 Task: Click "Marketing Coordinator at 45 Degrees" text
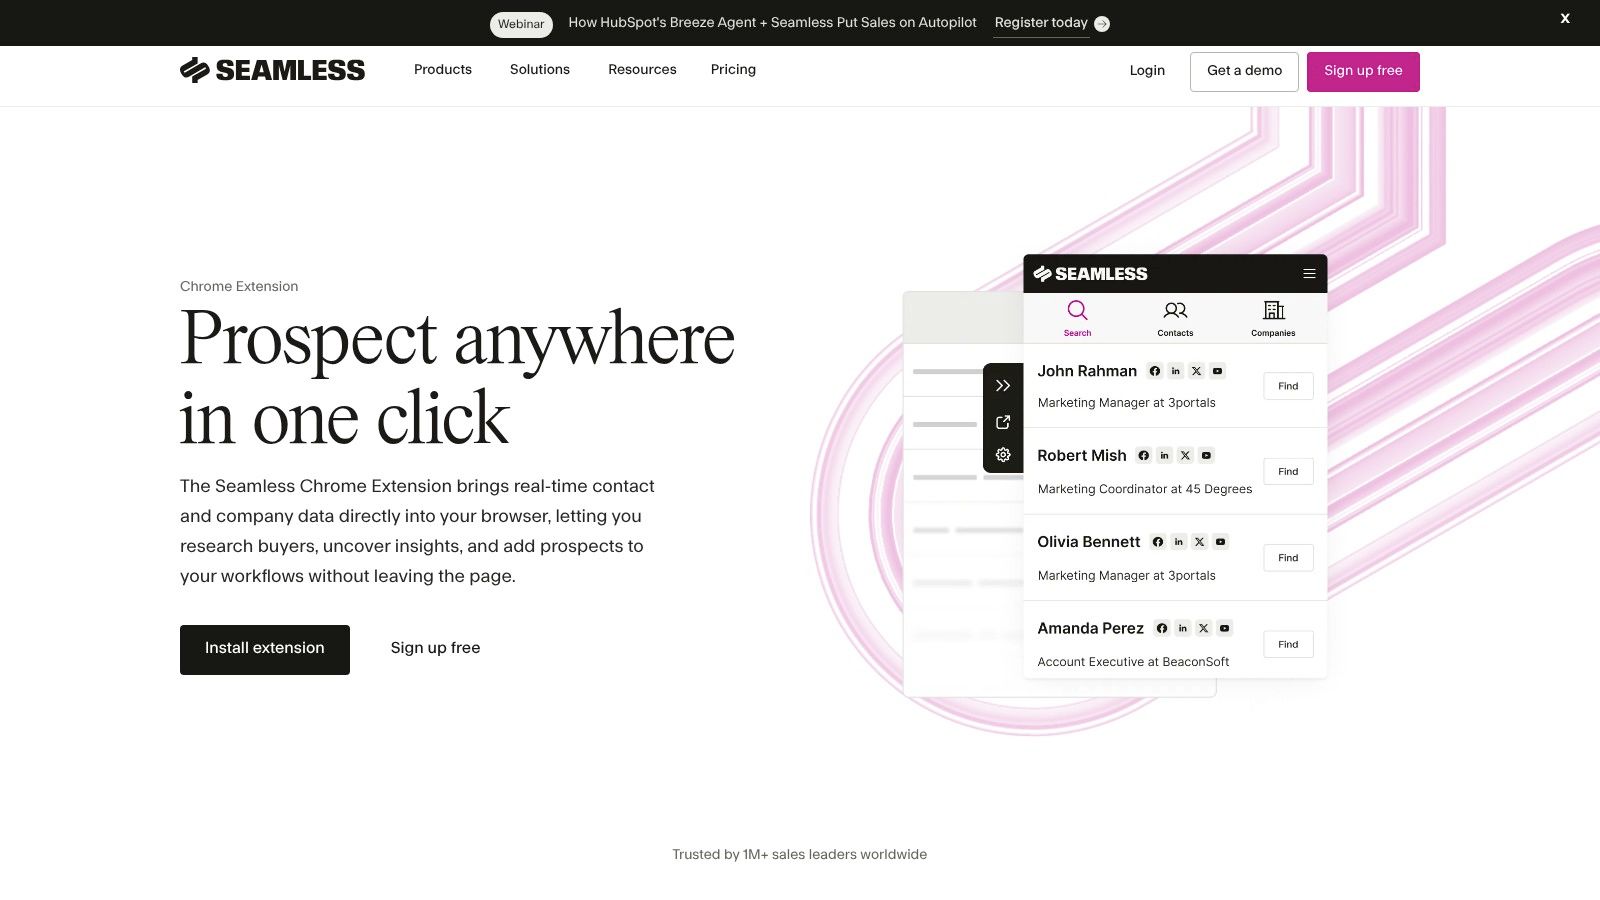pos(1145,489)
